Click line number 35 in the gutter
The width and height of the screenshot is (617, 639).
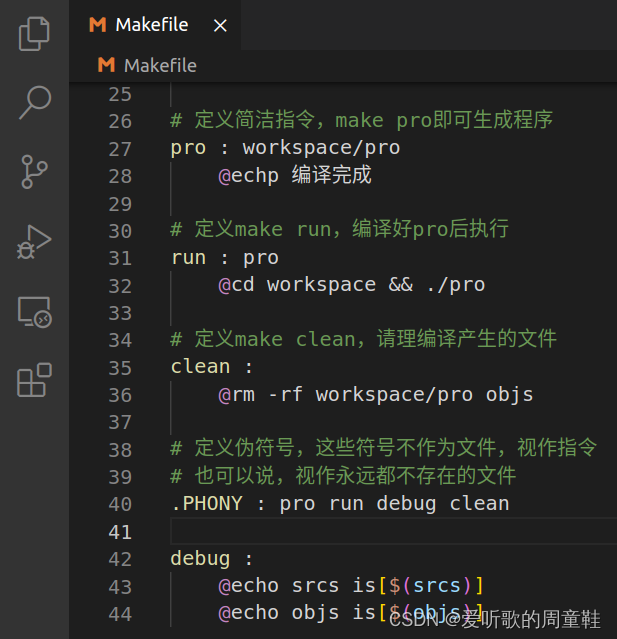(120, 368)
